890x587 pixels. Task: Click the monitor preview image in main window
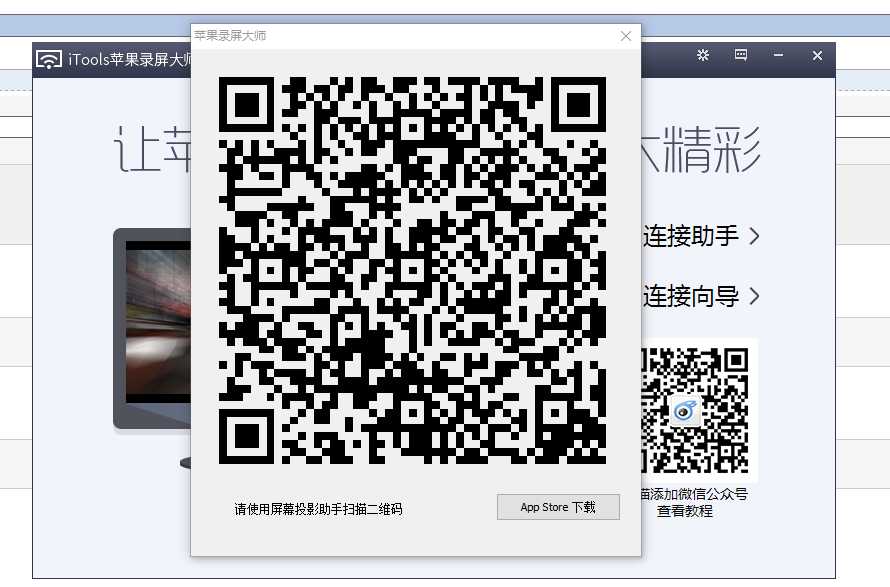152,328
